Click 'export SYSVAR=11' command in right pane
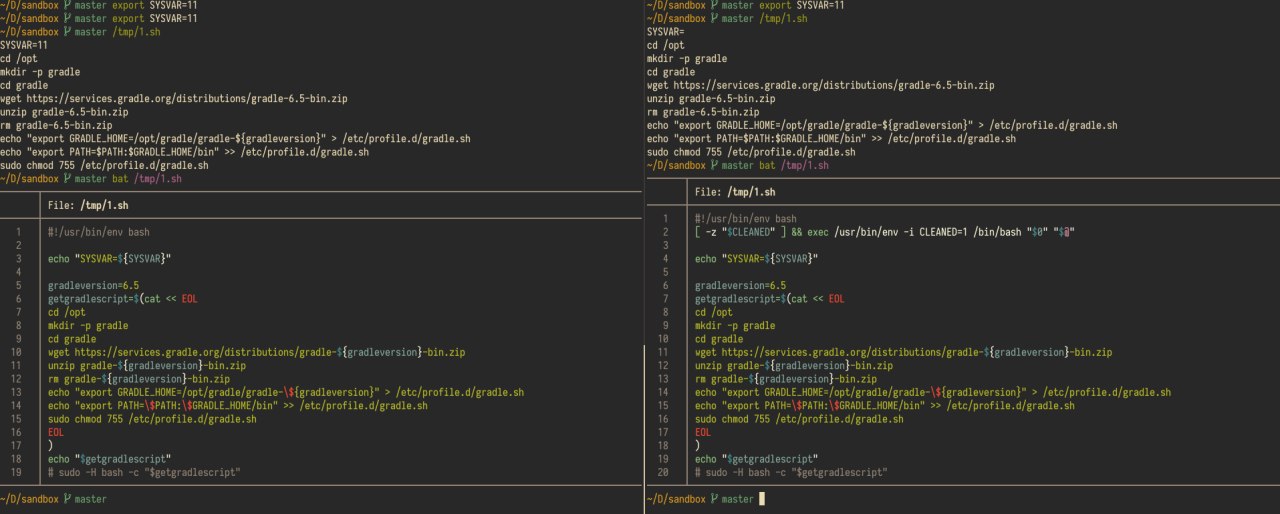This screenshot has width=1280, height=514. click(x=802, y=5)
